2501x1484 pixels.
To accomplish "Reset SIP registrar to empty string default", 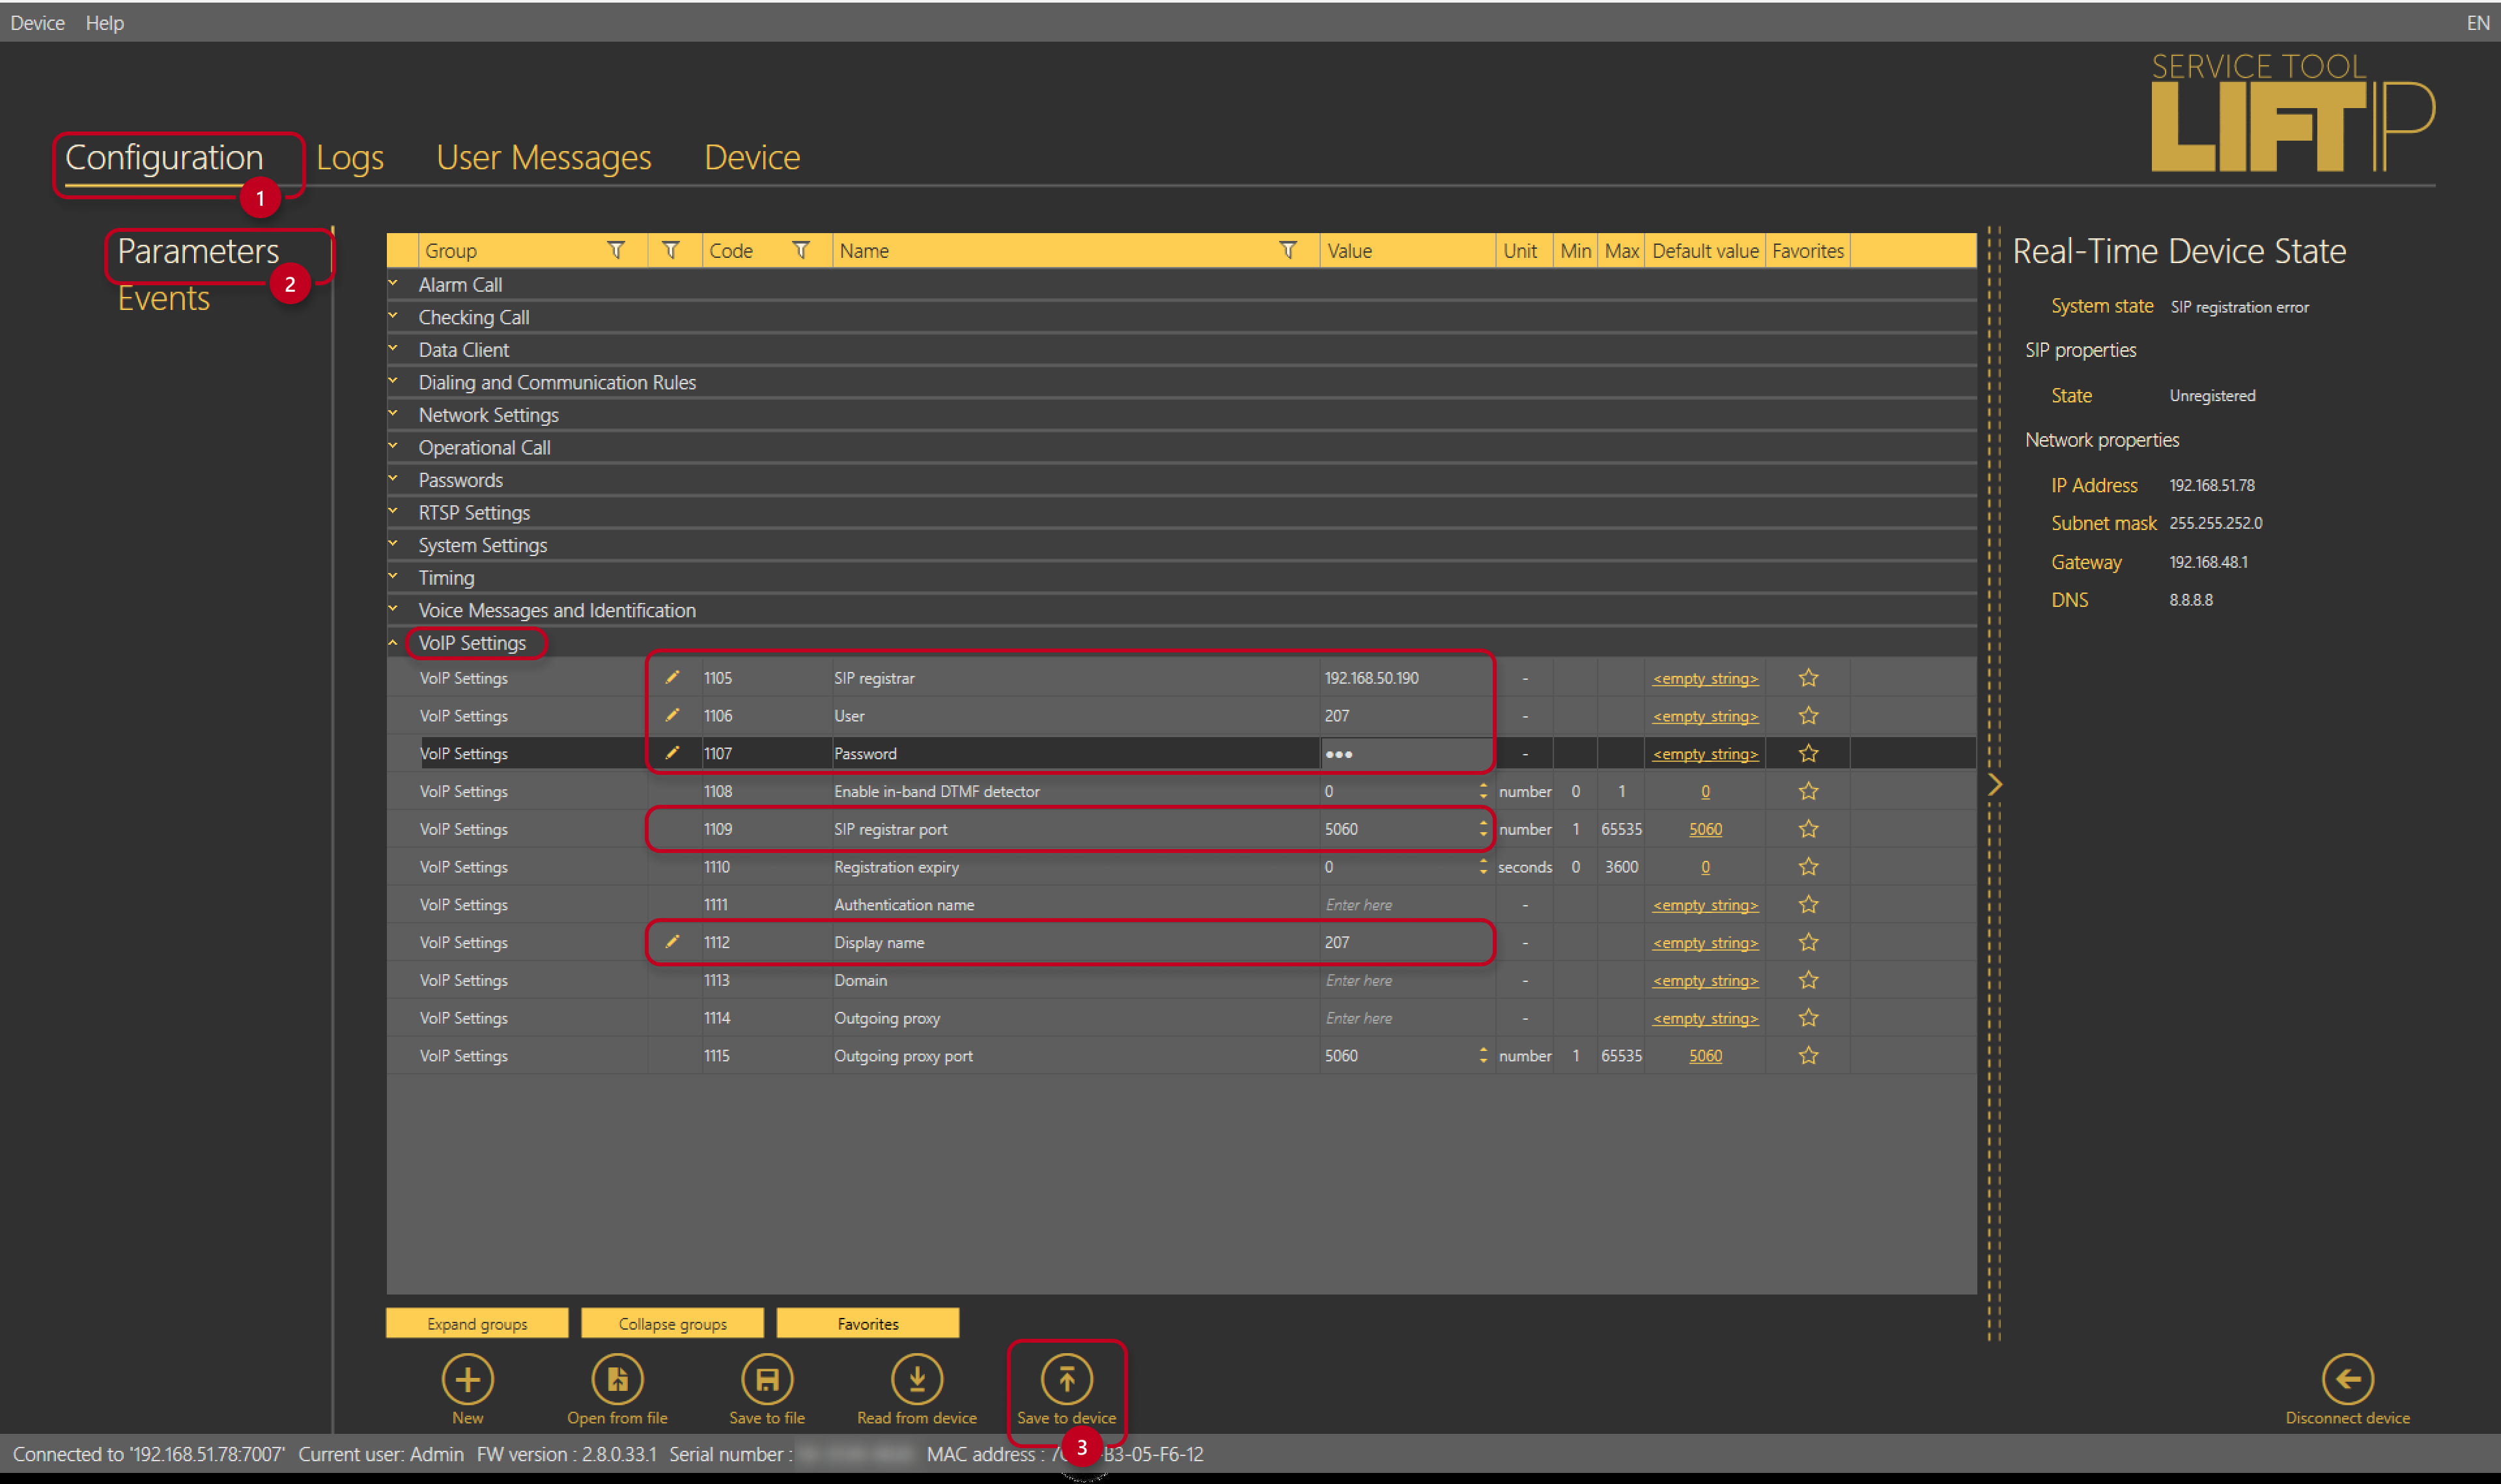I will (1705, 678).
